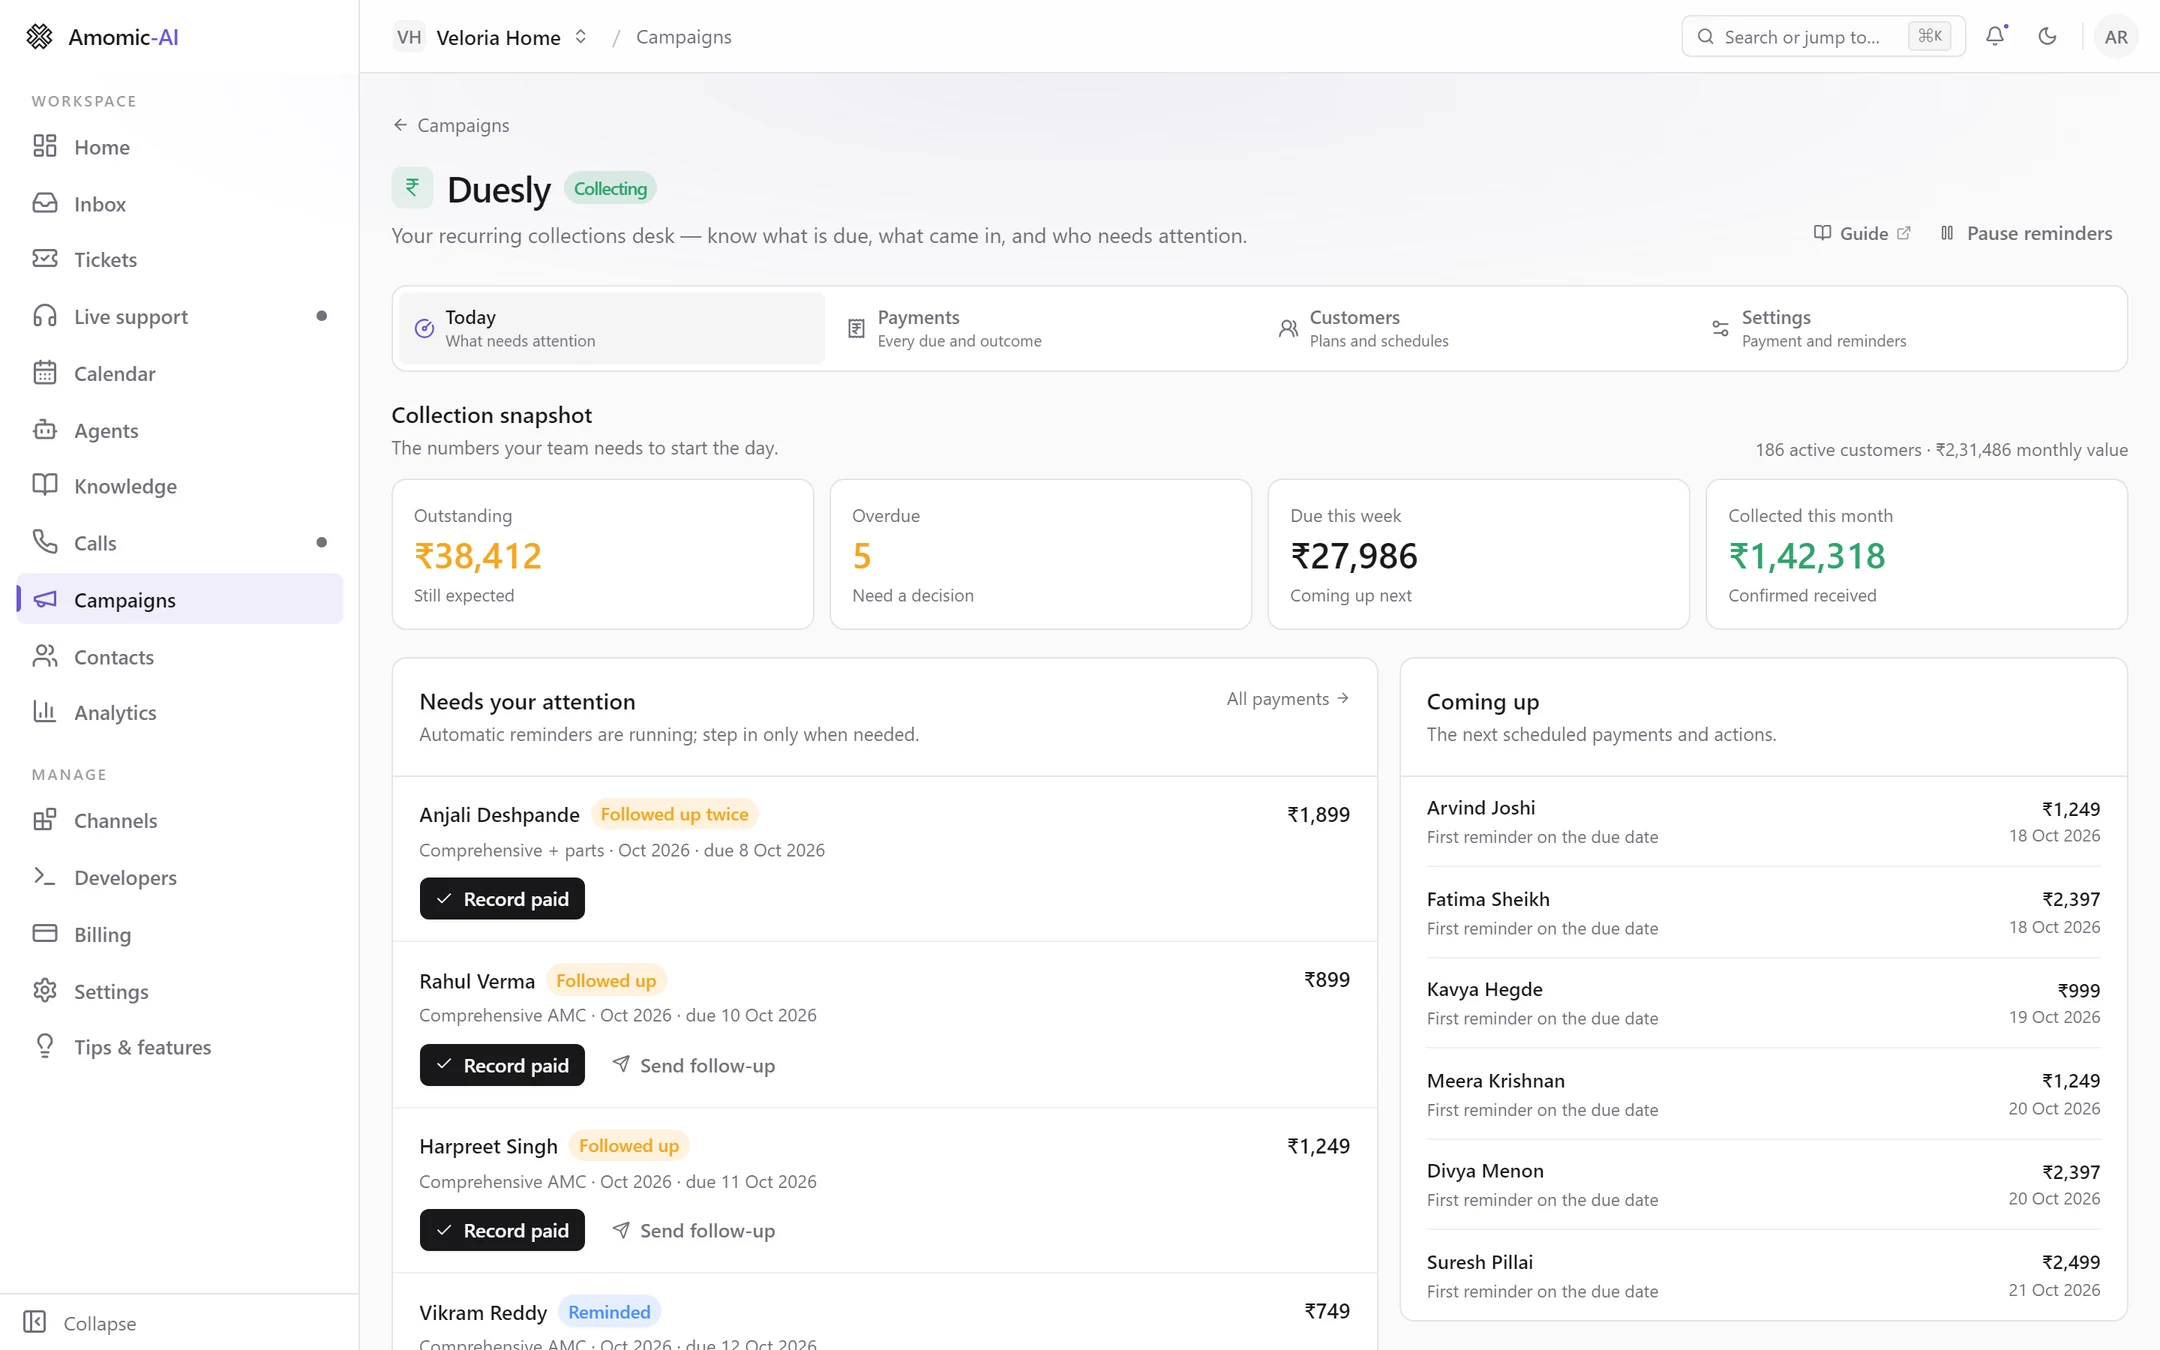Switch to the Today tab
This screenshot has height=1350, width=2160.
pyautogui.click(x=612, y=328)
